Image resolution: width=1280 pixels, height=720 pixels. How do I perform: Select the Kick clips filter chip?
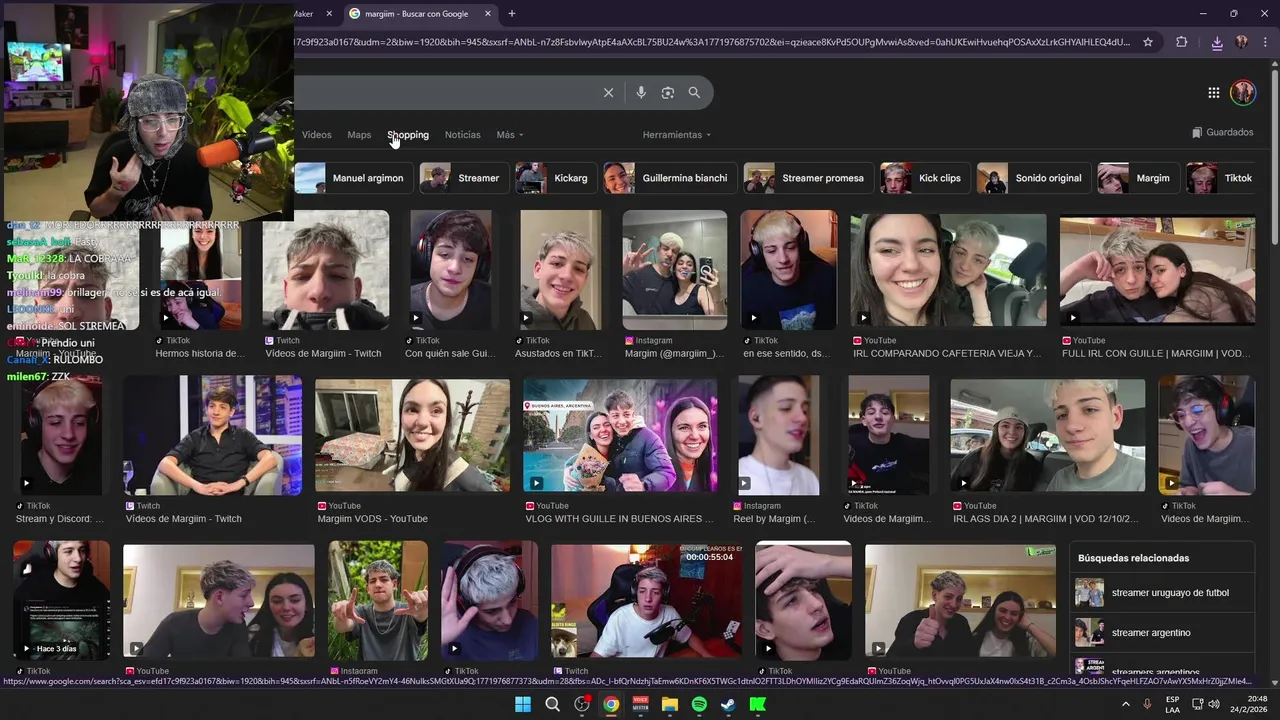(x=925, y=178)
